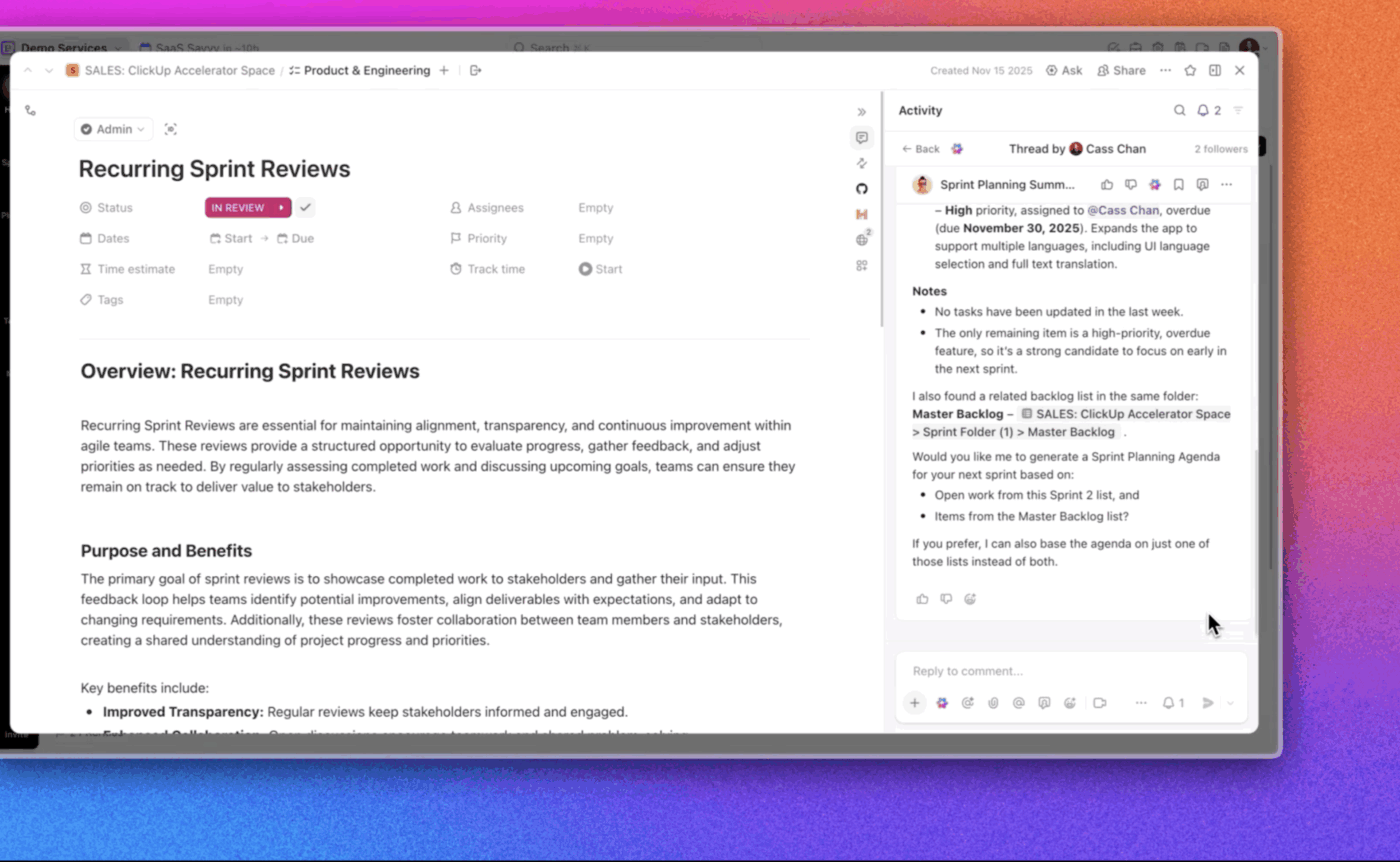Start the time tracker
The image size is (1400, 862).
pyautogui.click(x=600, y=269)
